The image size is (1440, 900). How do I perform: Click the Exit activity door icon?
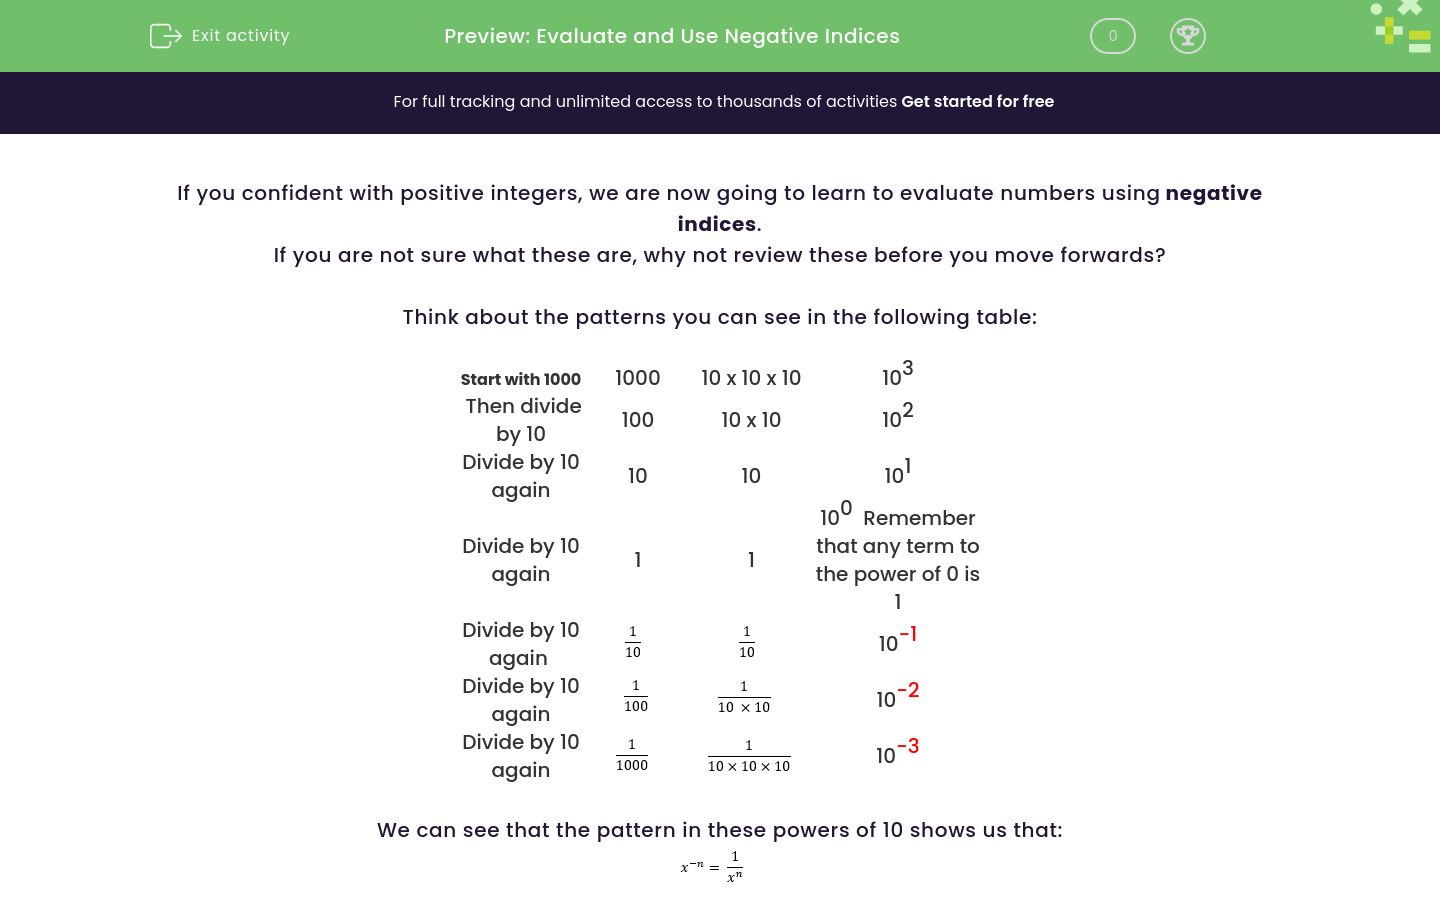tap(165, 36)
